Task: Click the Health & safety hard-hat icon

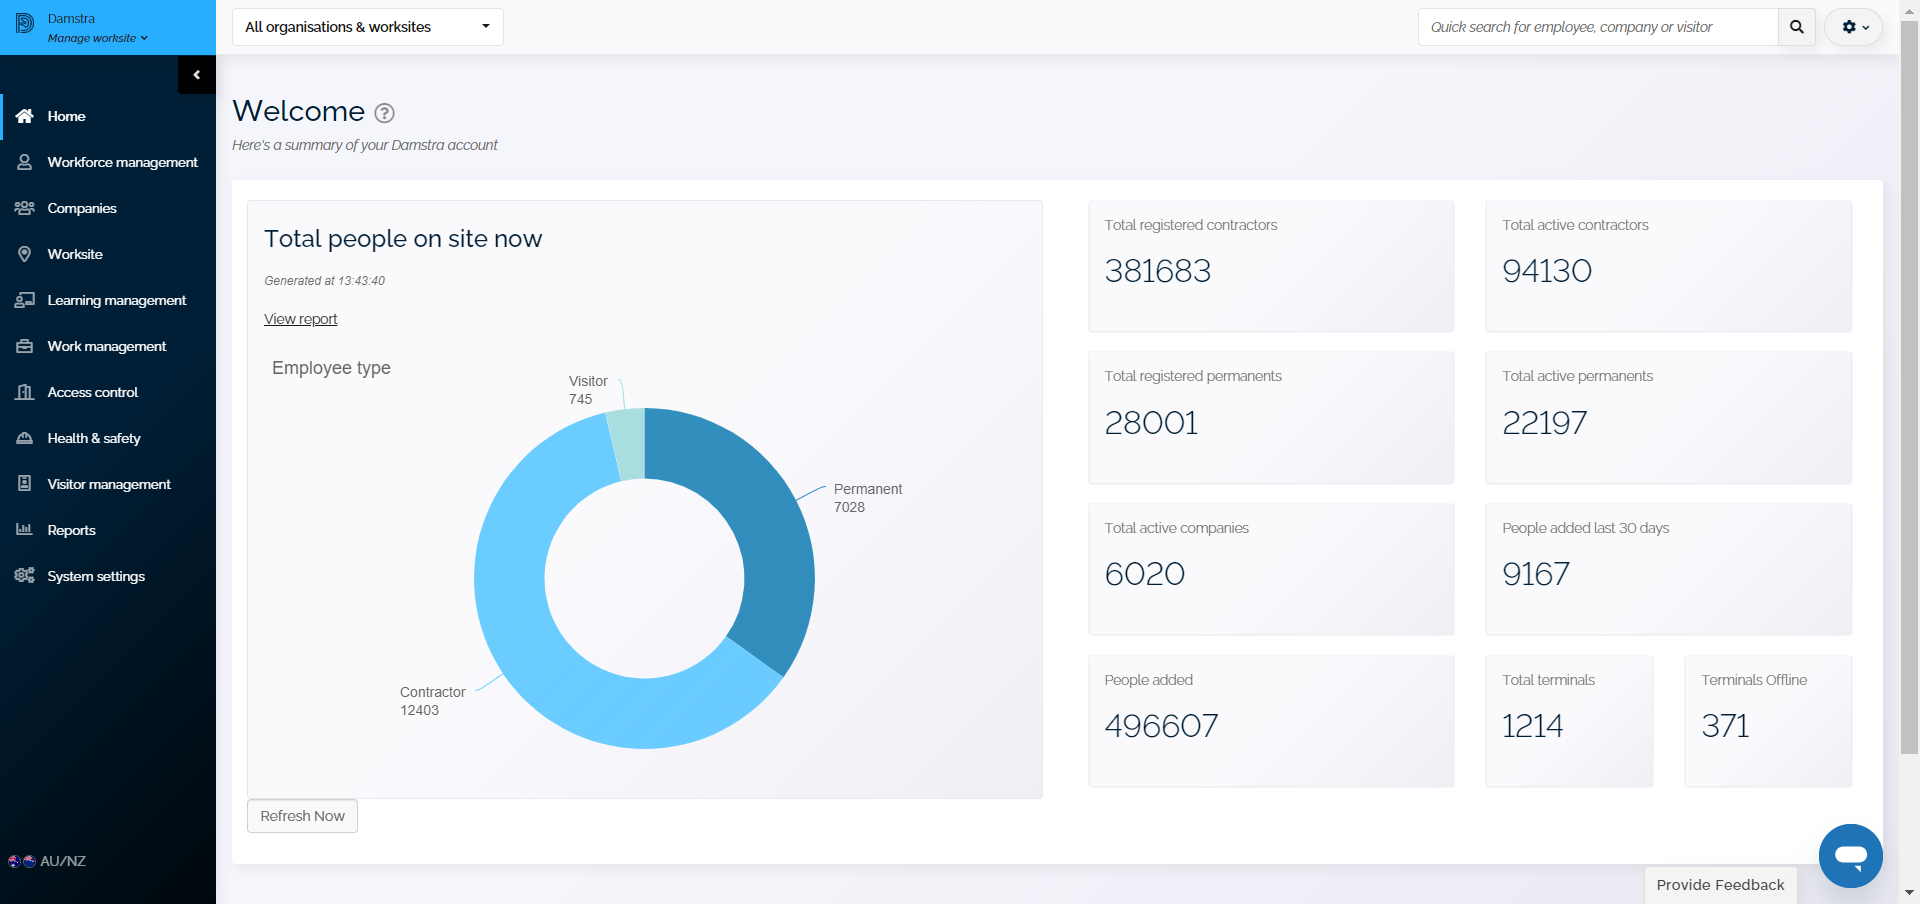Action: (x=25, y=438)
